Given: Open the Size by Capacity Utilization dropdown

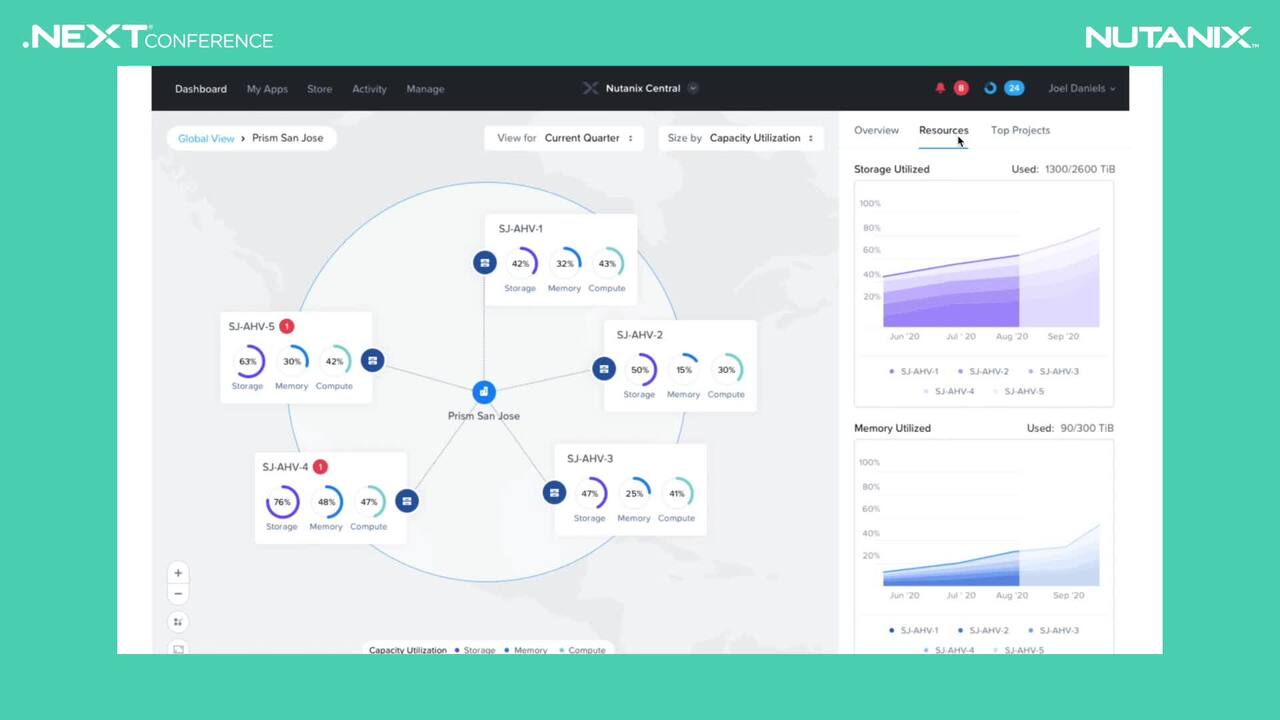Looking at the screenshot, I should point(740,138).
